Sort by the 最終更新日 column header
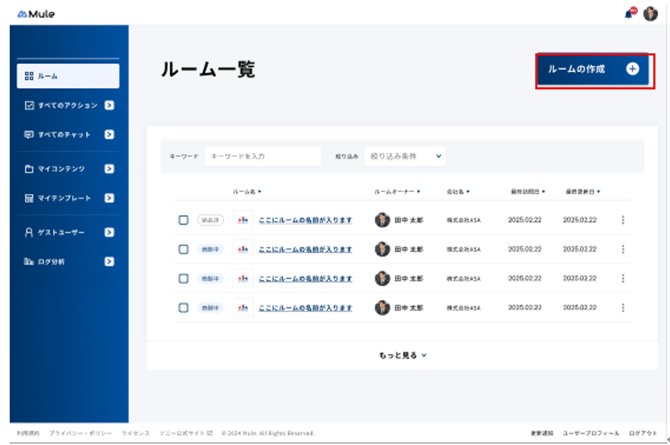This screenshot has width=670, height=445. (x=583, y=192)
